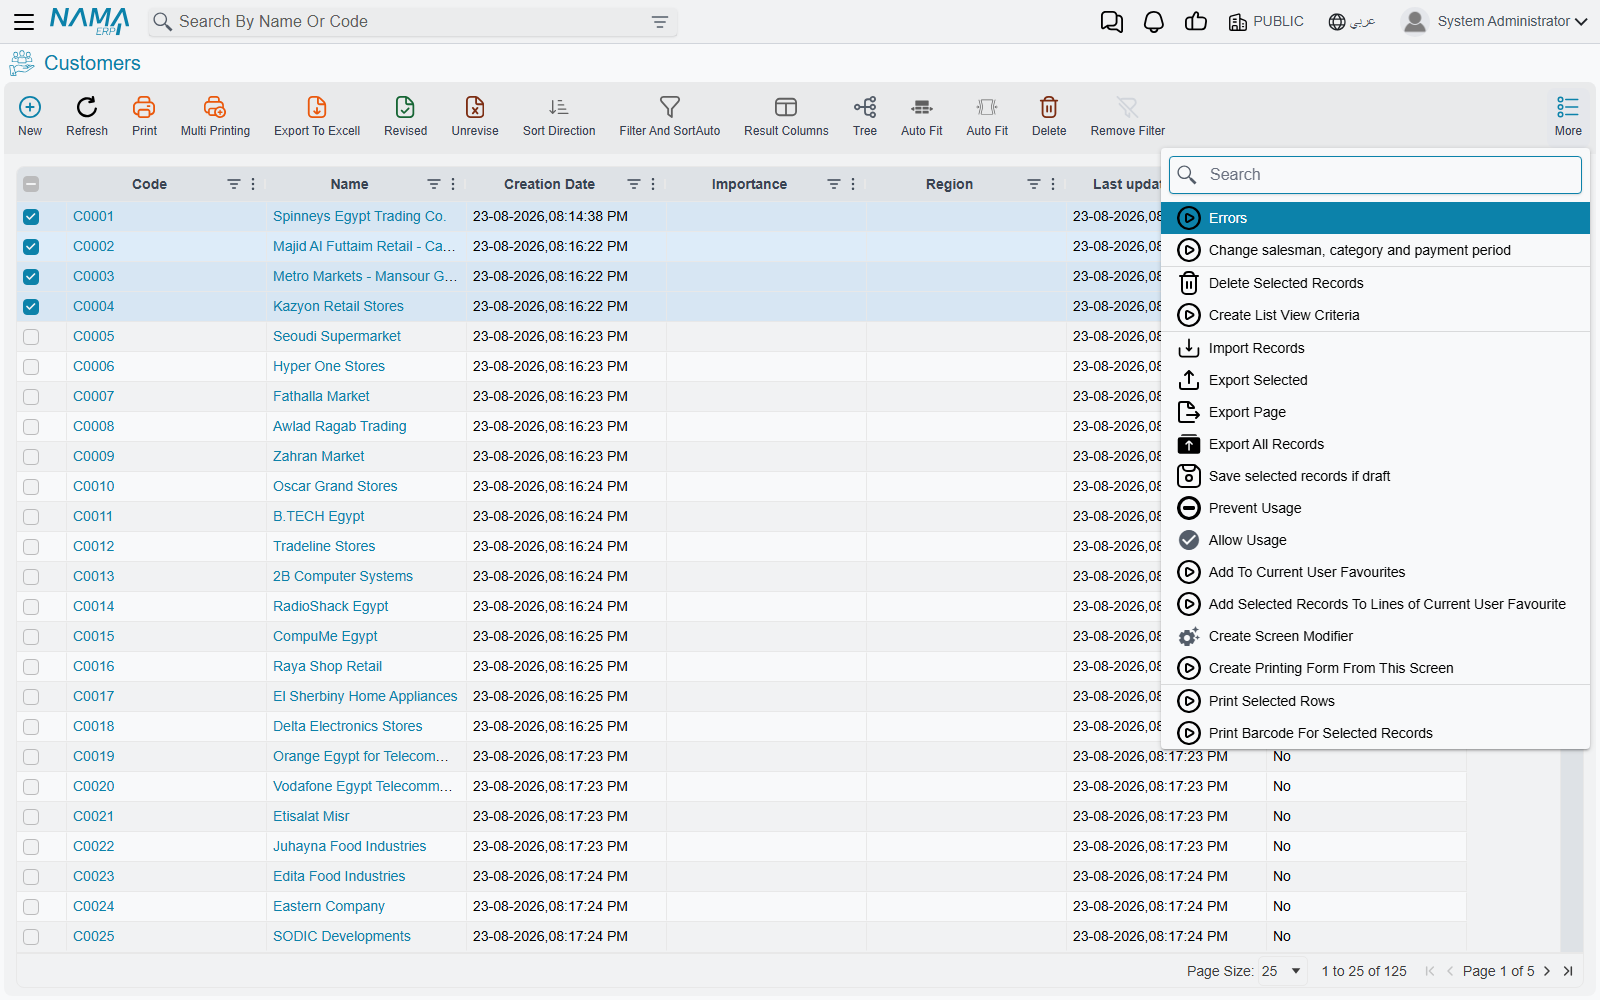This screenshot has width=1600, height=1000.
Task: Jump to the last page
Action: click(x=1568, y=971)
